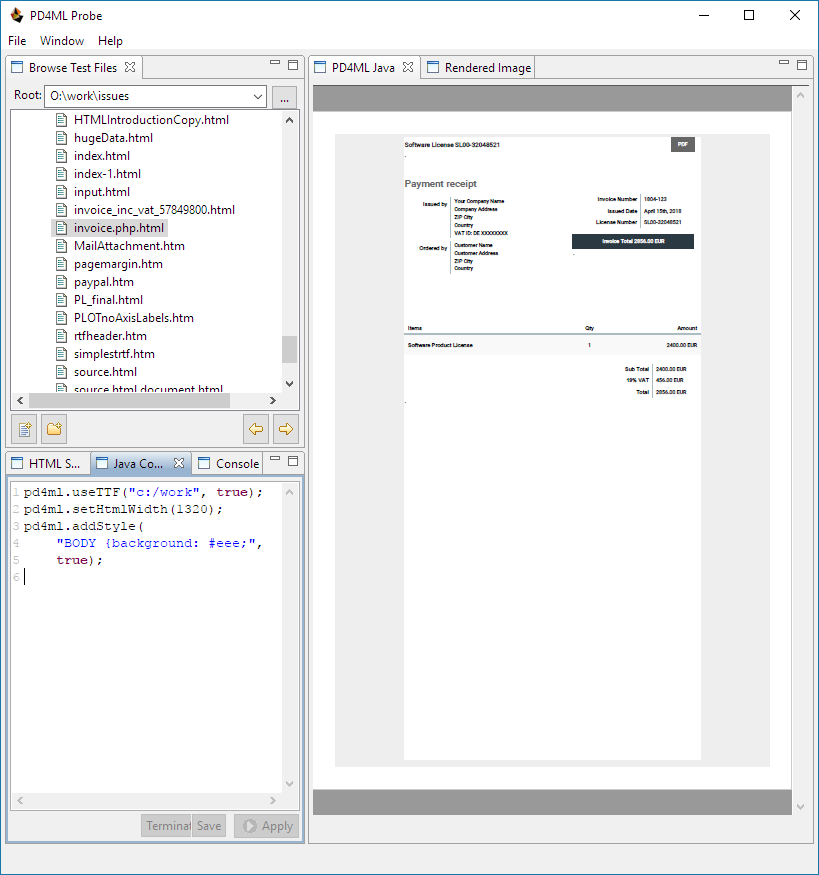The image size is (819, 875).
Task: Select invoice_inc_vat_57849800.html in file list
Action: 154,210
